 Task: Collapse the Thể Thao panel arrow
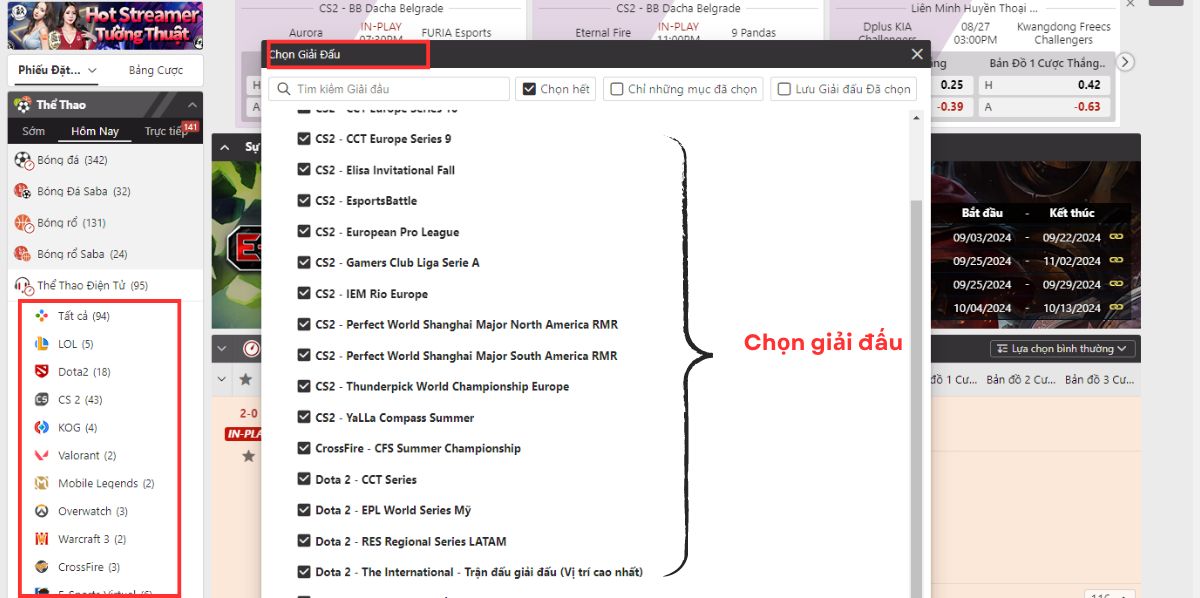click(192, 105)
